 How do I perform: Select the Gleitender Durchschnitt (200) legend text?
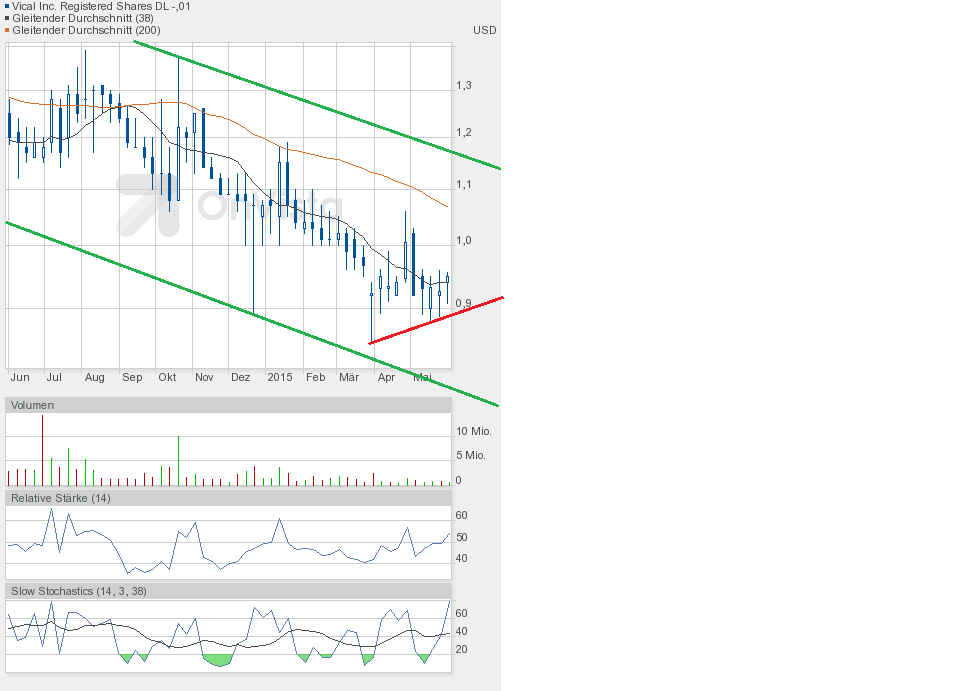click(x=85, y=30)
